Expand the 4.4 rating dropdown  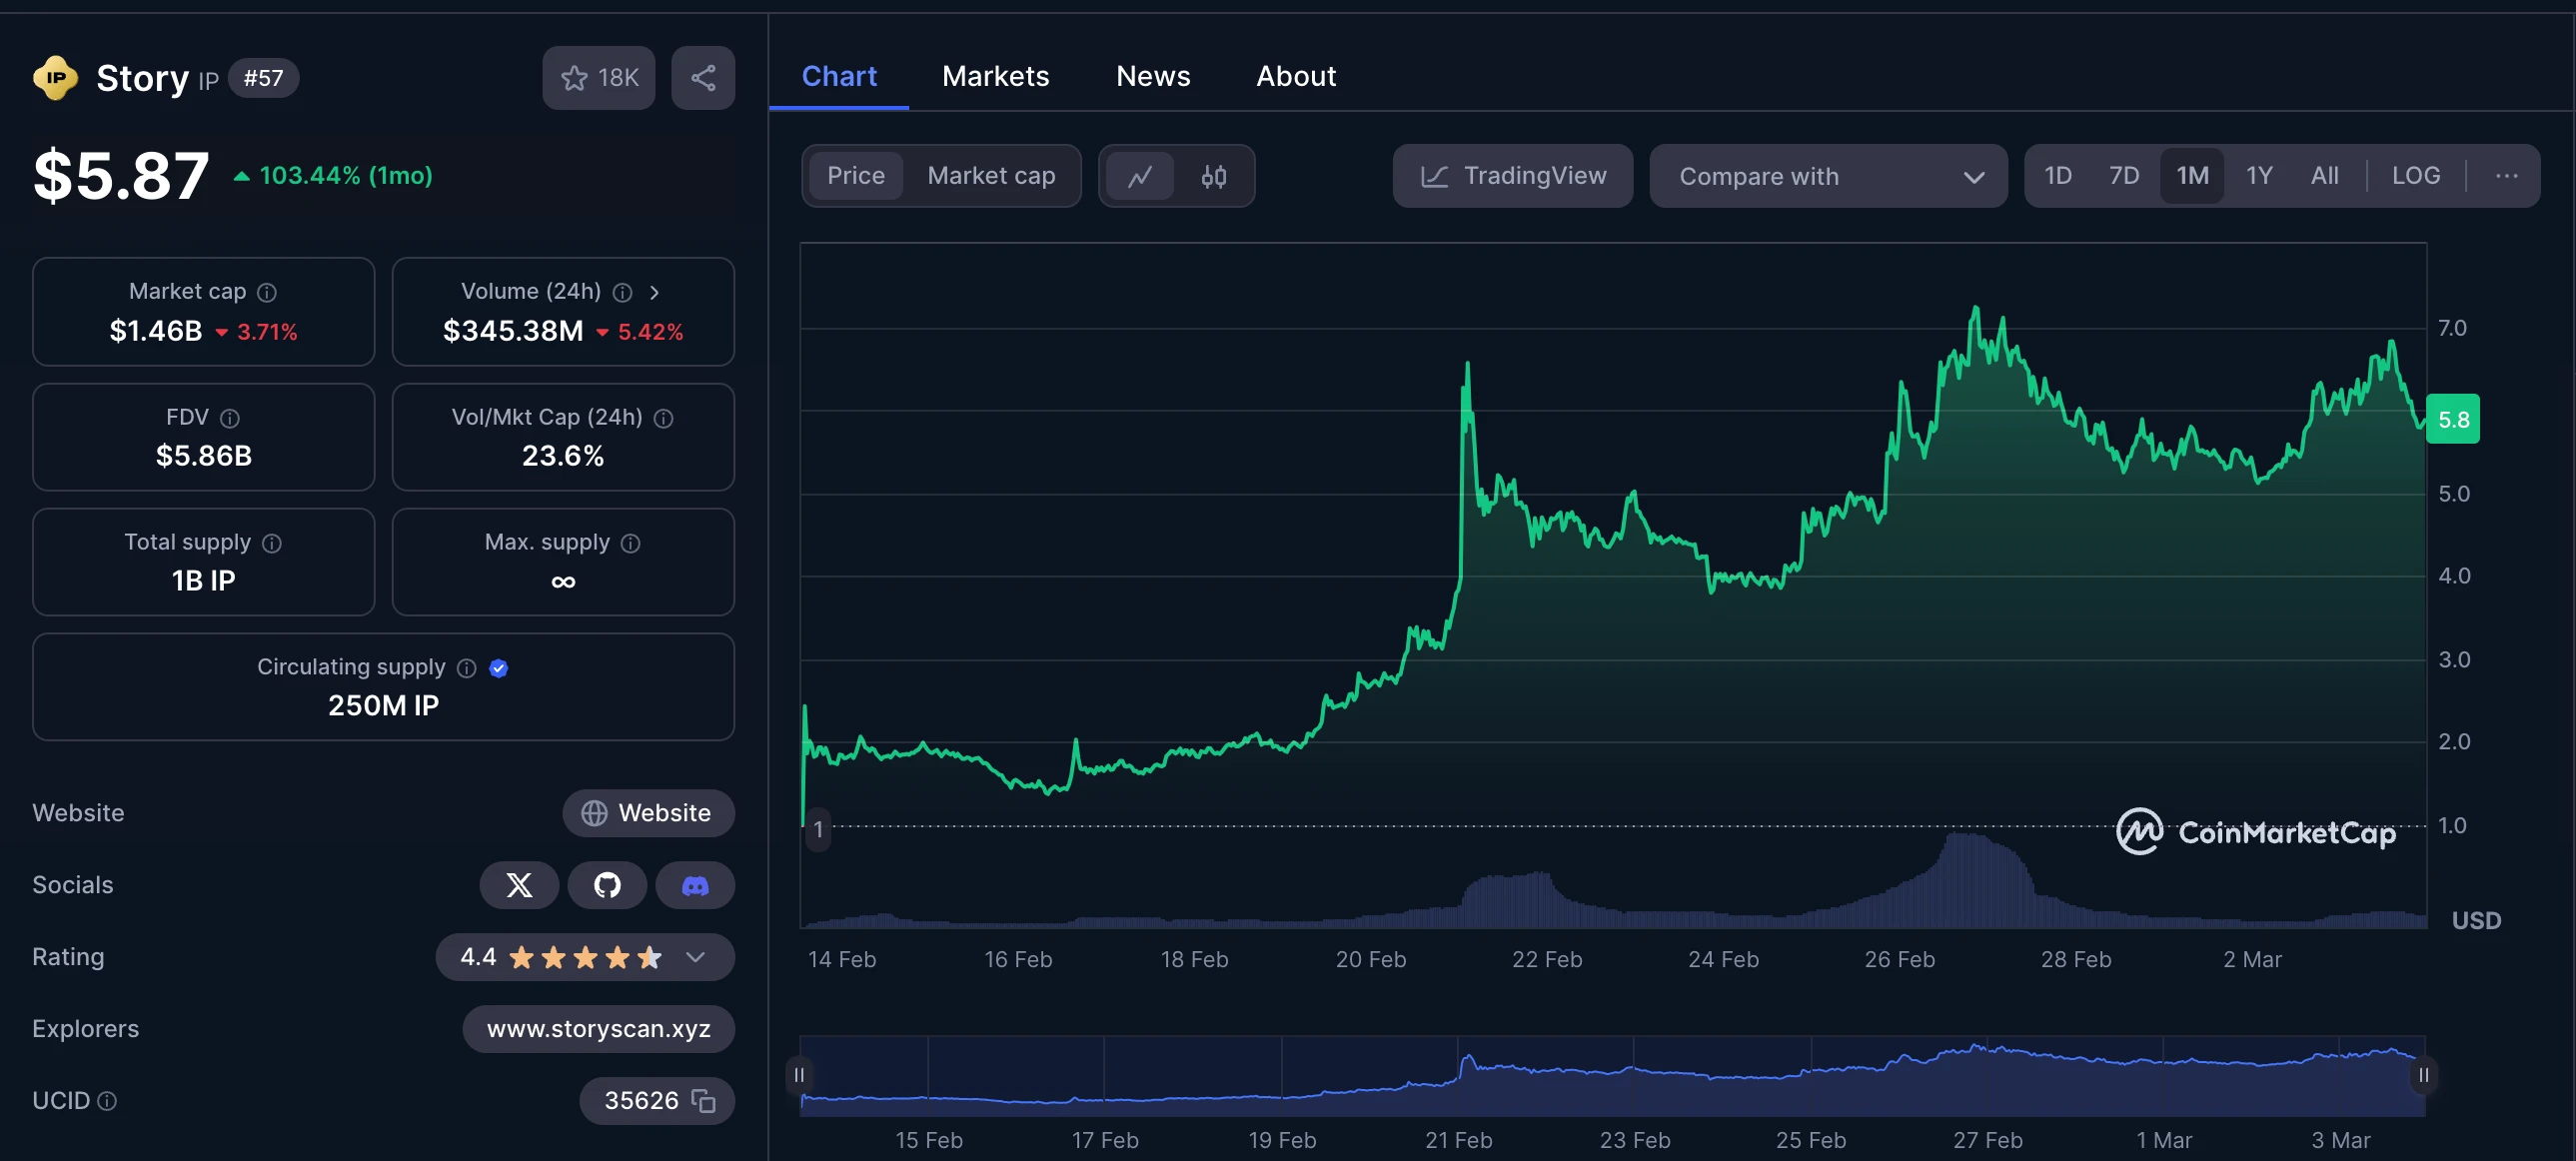point(695,957)
